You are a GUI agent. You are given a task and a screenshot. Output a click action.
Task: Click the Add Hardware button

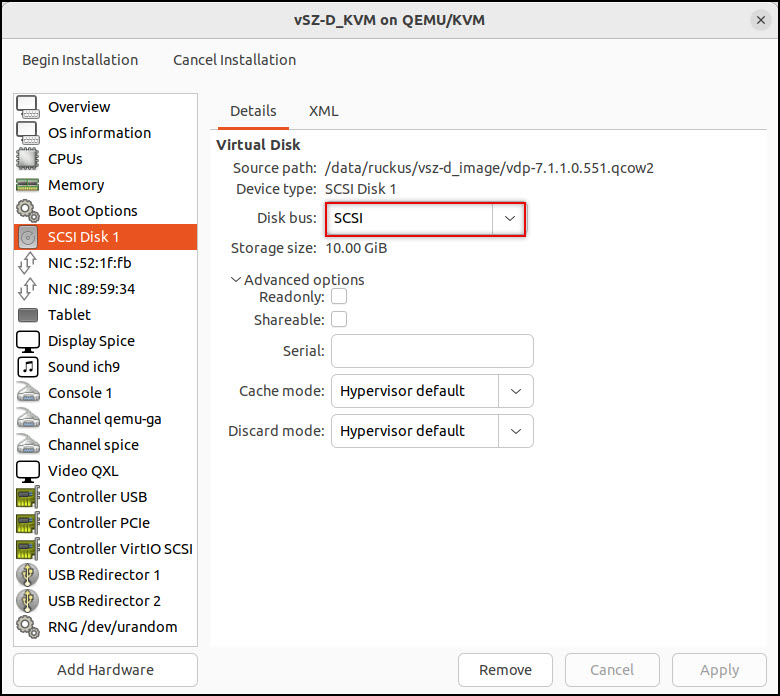click(105, 670)
